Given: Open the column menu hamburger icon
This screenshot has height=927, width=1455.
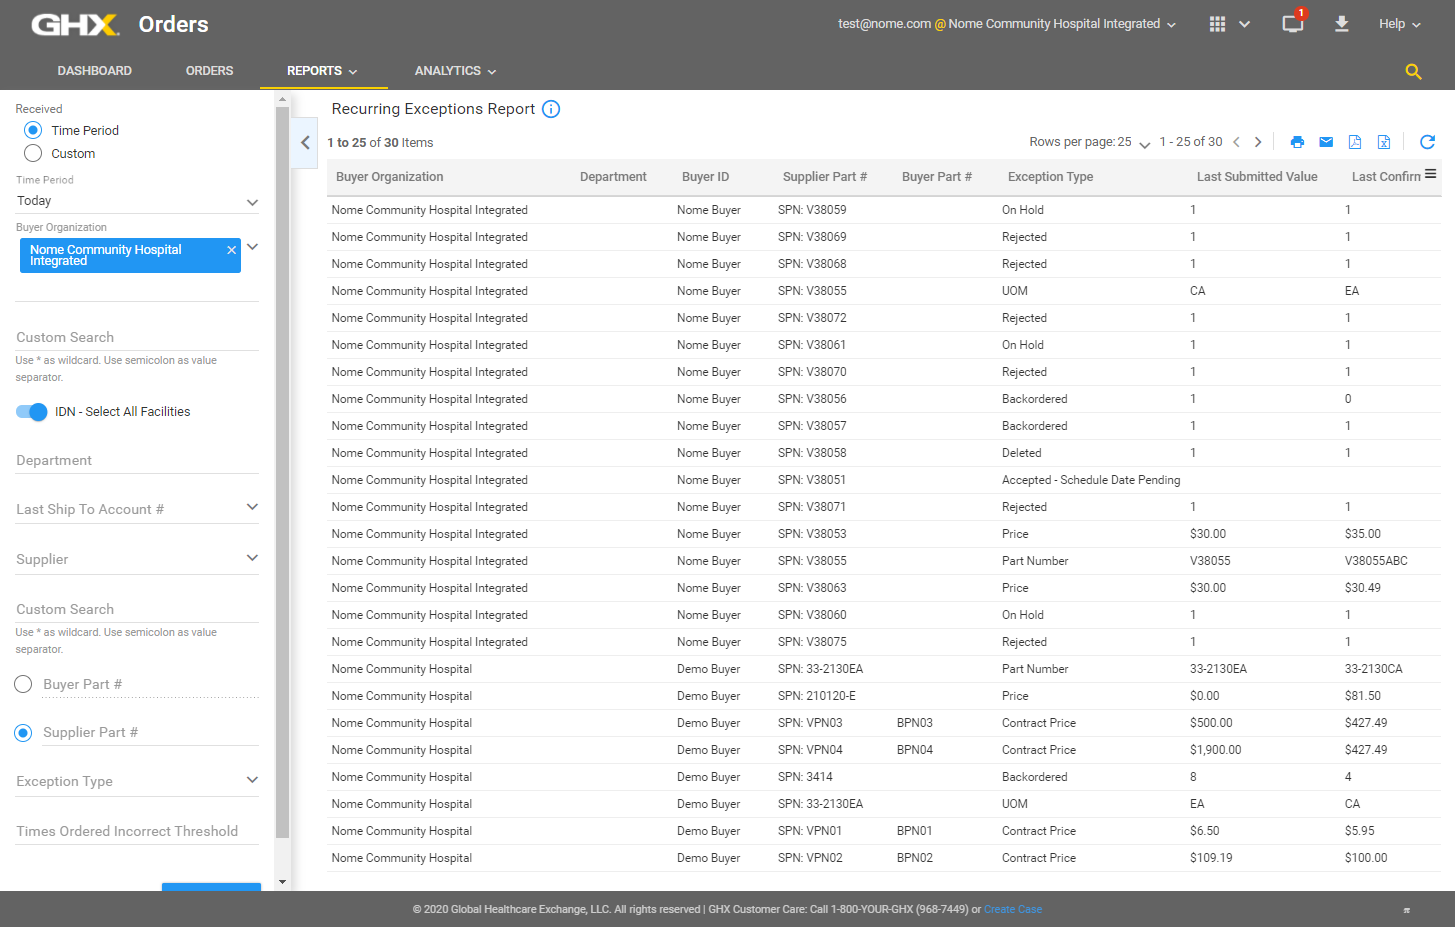Looking at the screenshot, I should point(1430,174).
